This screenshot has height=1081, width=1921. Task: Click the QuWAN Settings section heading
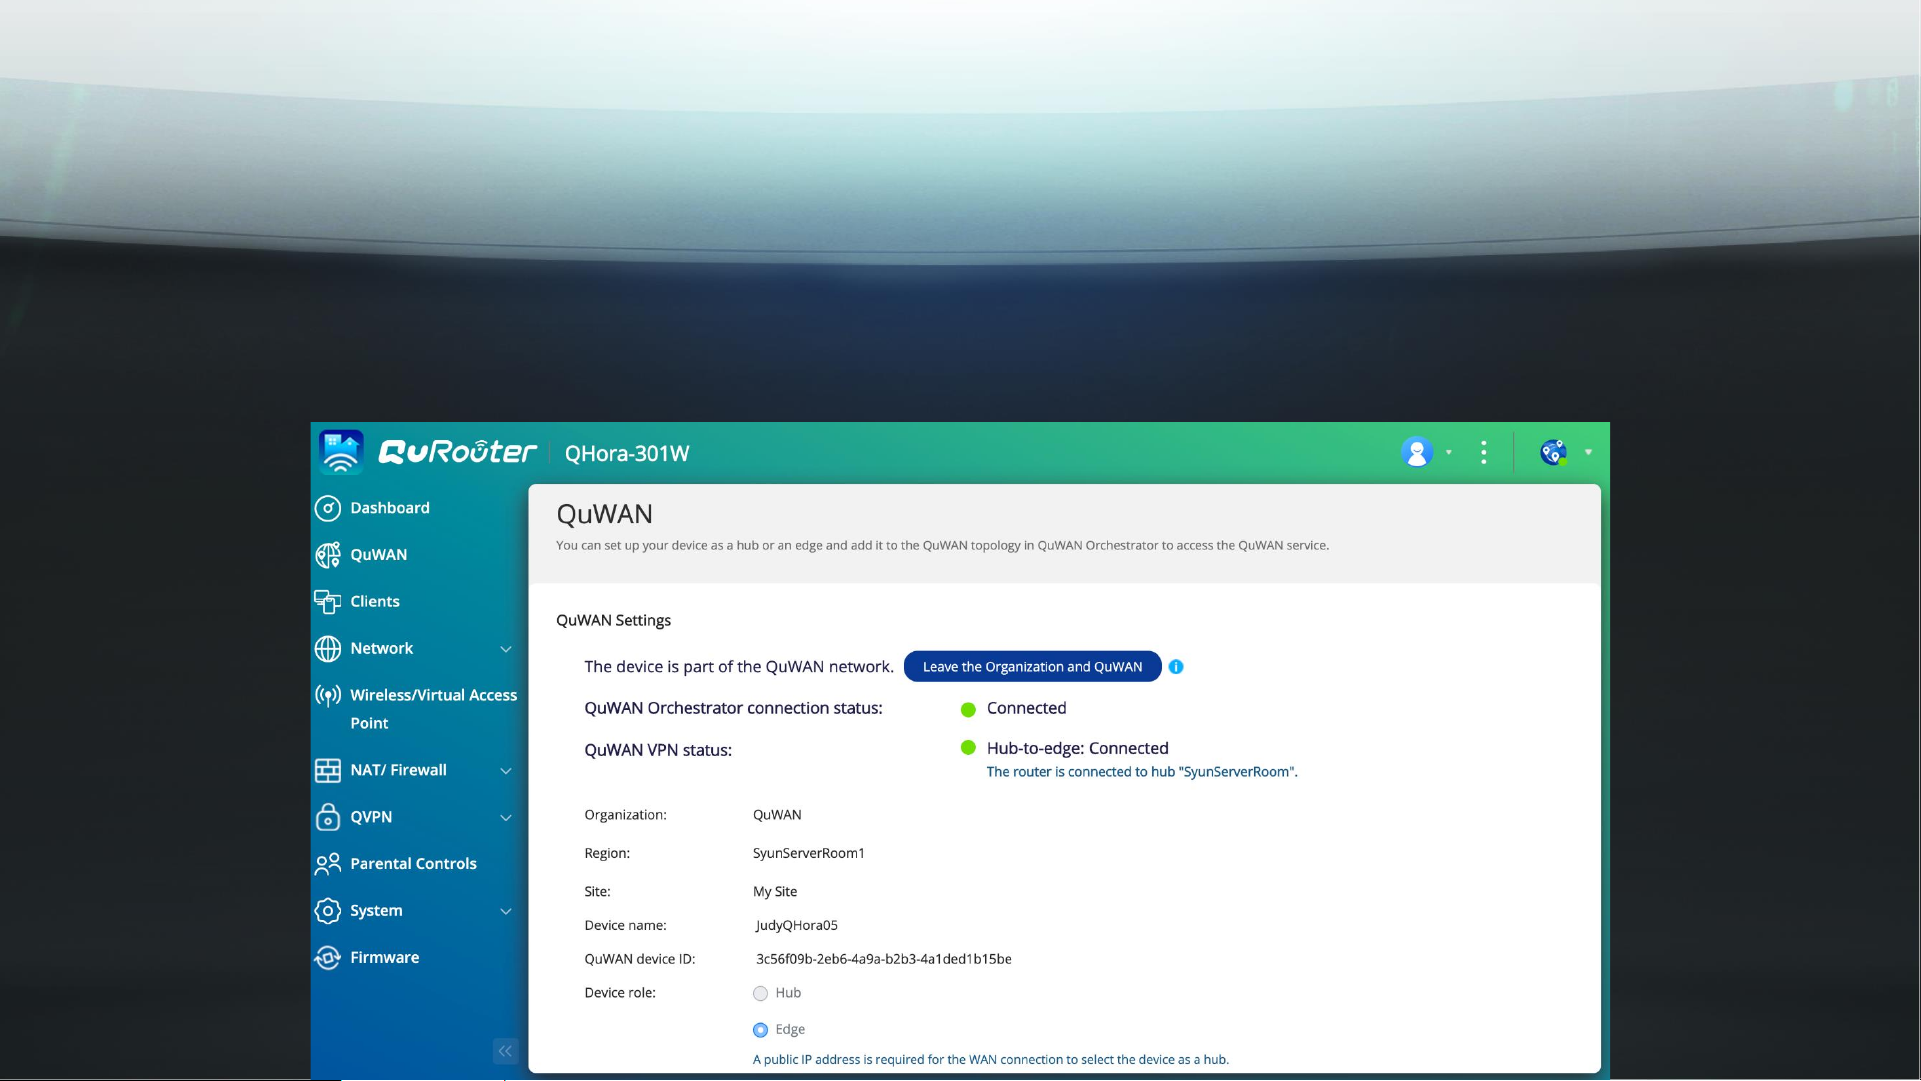pos(614,620)
